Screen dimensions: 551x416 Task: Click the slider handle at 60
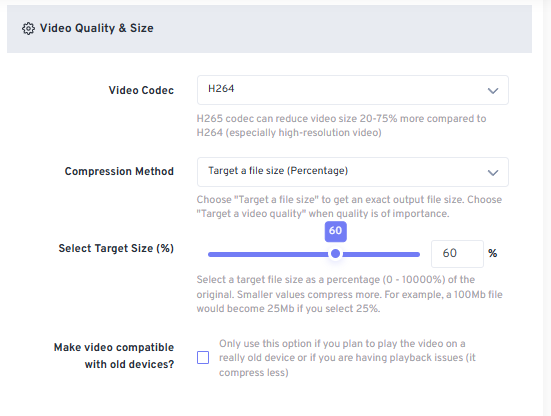click(x=336, y=254)
